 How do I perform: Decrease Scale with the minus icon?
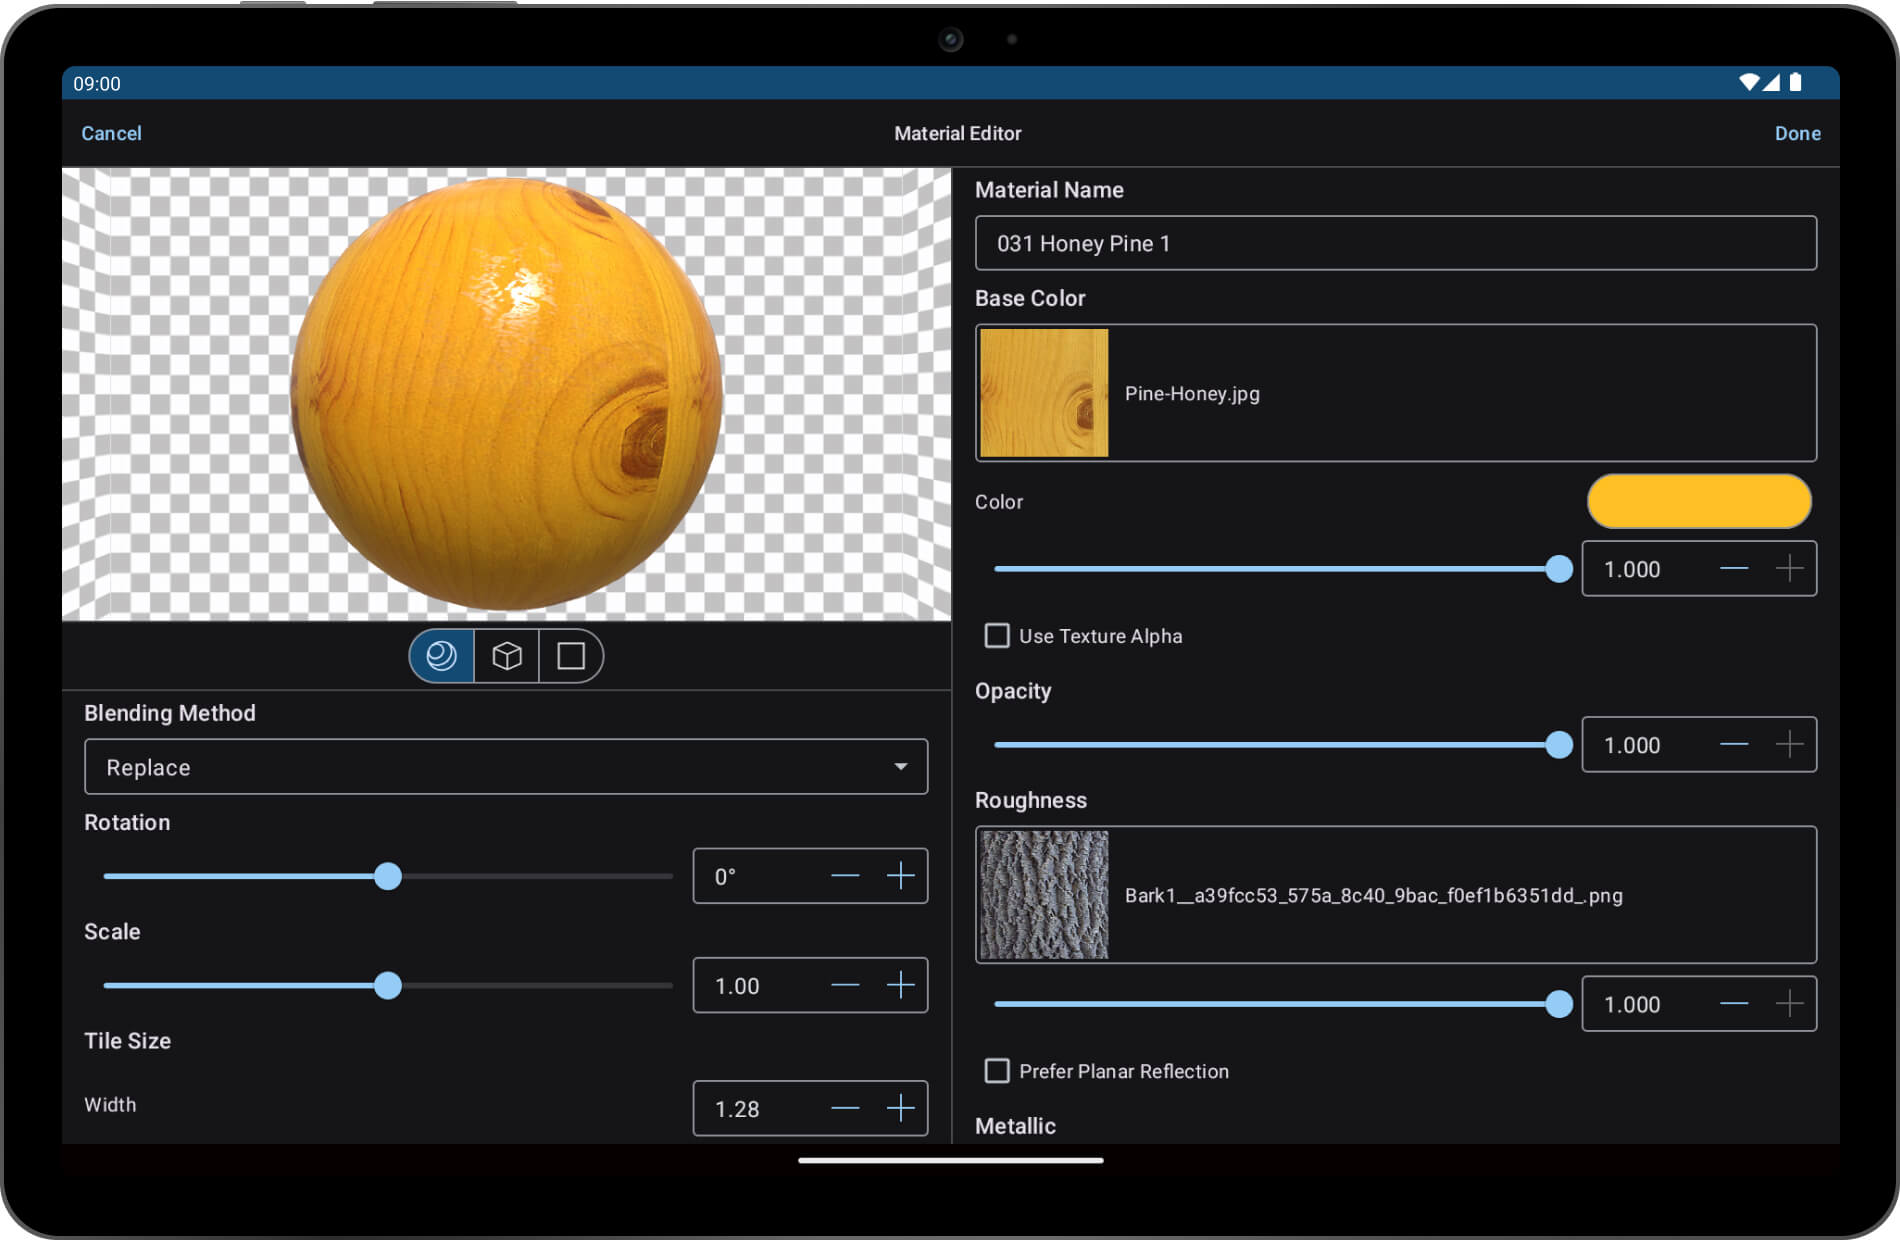[x=845, y=985]
